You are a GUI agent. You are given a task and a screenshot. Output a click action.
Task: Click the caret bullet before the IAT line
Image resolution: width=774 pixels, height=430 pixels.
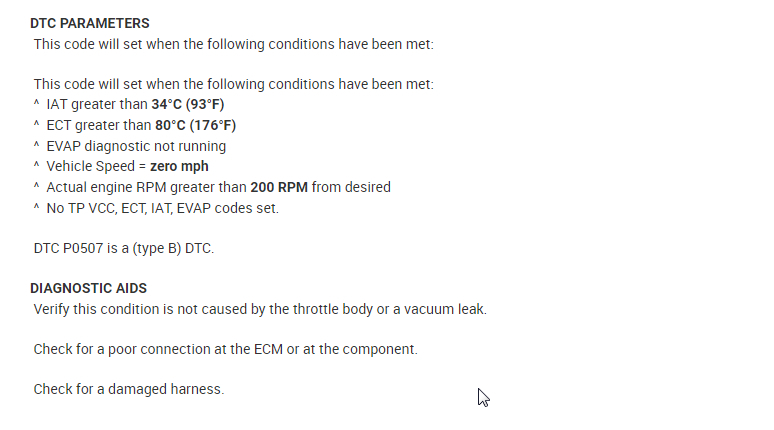pyautogui.click(x=37, y=104)
